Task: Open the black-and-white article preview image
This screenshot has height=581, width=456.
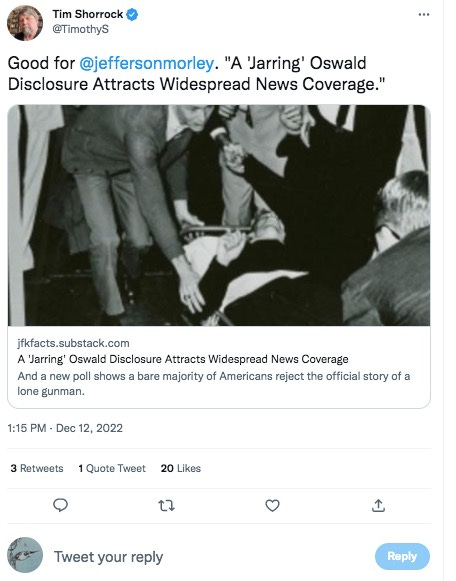Action: pyautogui.click(x=219, y=215)
